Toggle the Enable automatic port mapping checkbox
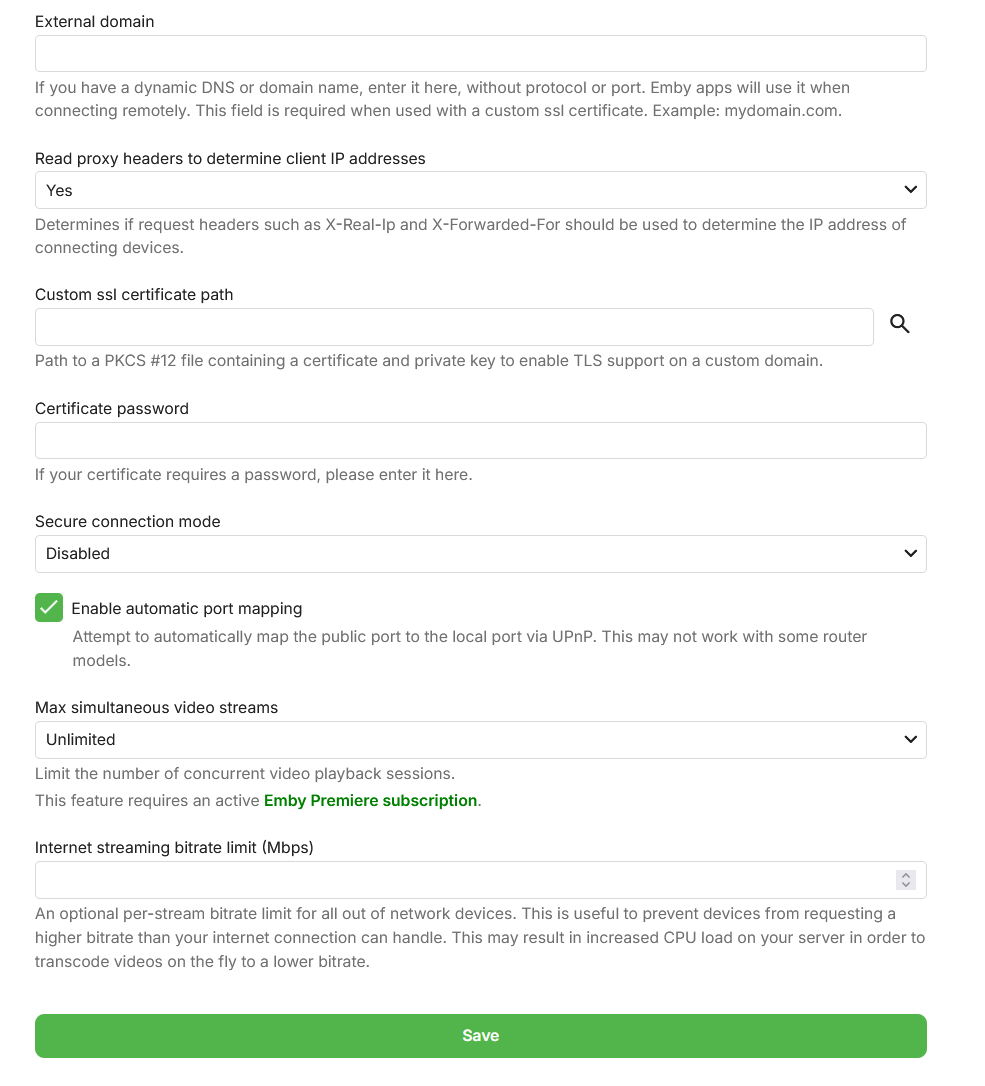This screenshot has height=1086, width=985. [49, 608]
